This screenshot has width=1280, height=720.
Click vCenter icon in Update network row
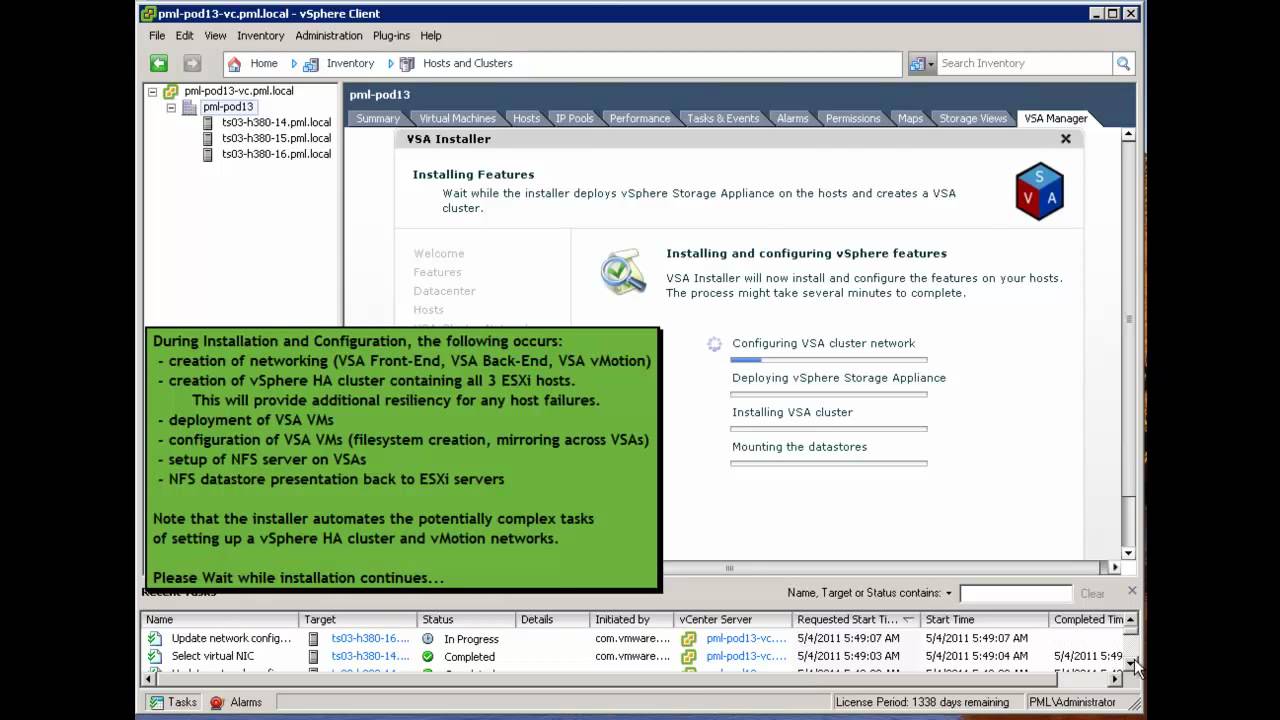pos(688,638)
